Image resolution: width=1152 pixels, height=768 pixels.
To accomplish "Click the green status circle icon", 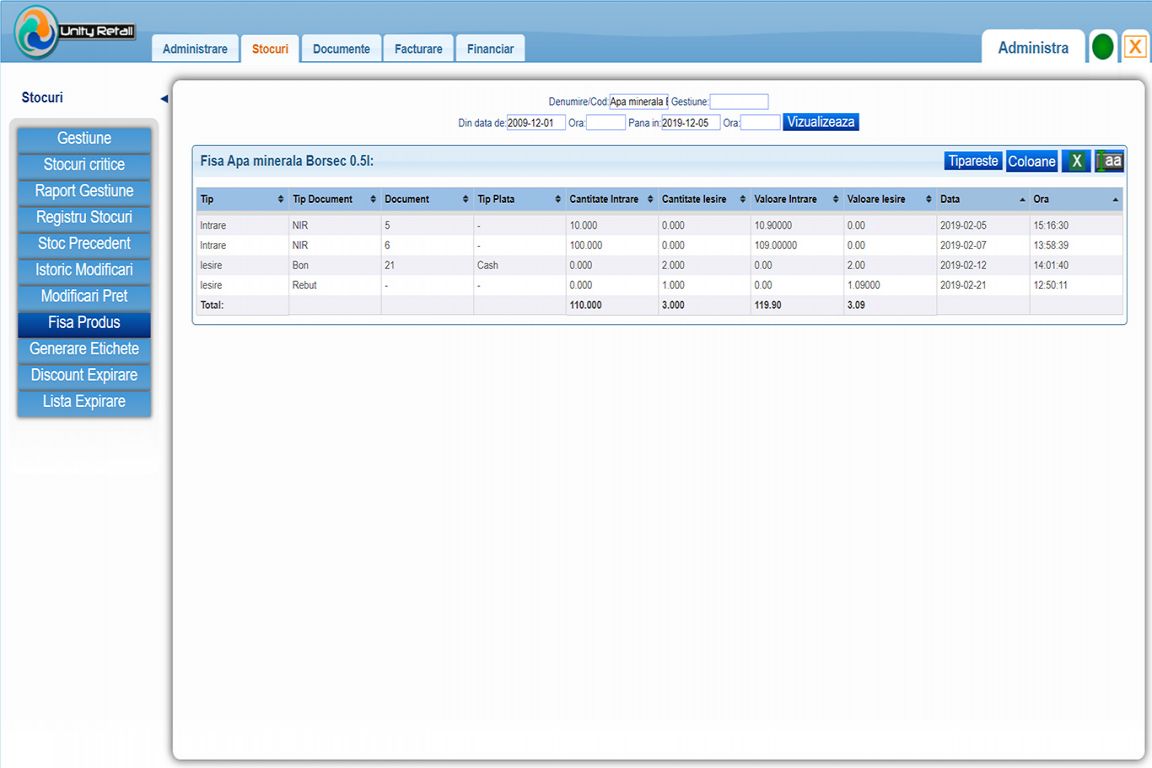I will pyautogui.click(x=1102, y=48).
